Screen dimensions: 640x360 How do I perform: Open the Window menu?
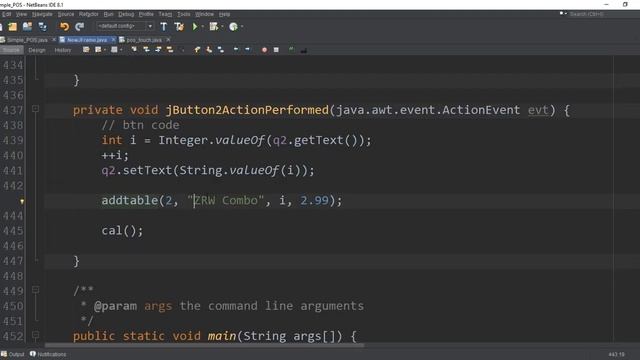click(x=204, y=14)
